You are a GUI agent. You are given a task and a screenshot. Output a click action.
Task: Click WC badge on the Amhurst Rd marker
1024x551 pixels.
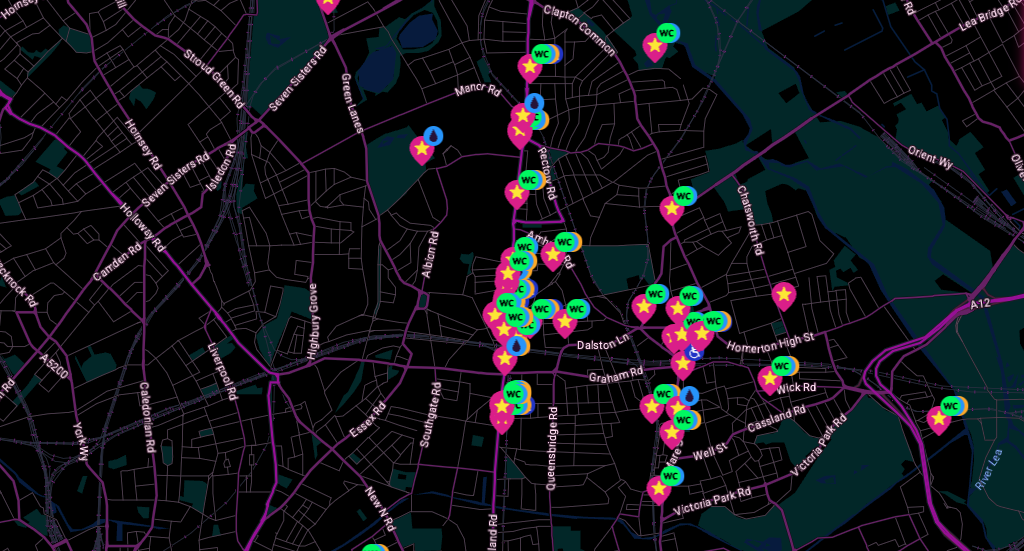565,242
